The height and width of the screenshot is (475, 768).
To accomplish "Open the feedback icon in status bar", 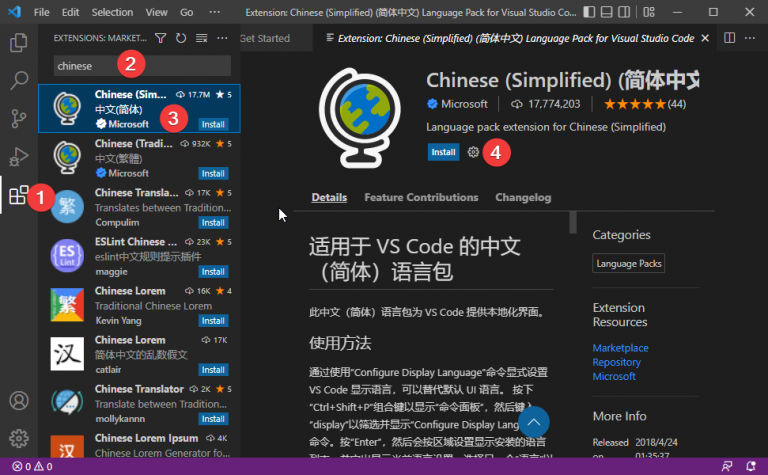I will tap(727, 466).
